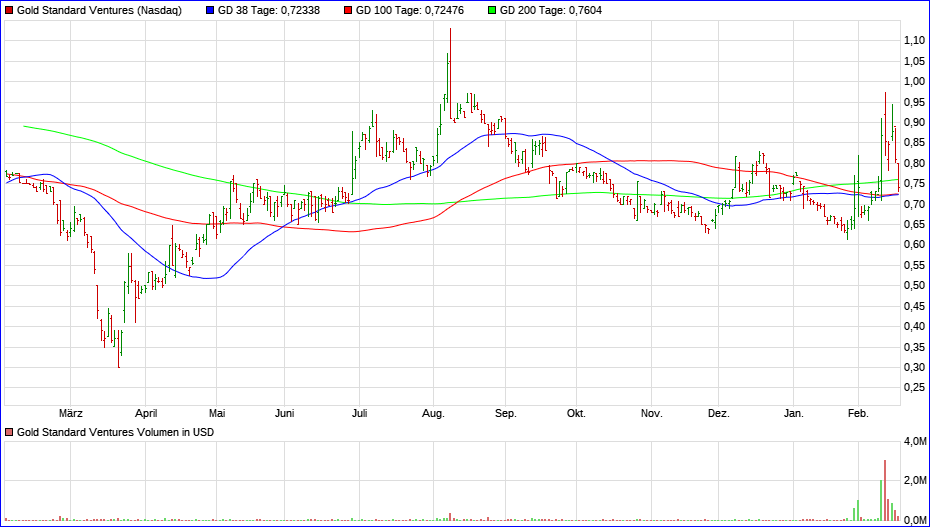Click the tallest red volume bar in February
The height and width of the screenshot is (527, 930).
pyautogui.click(x=885, y=490)
